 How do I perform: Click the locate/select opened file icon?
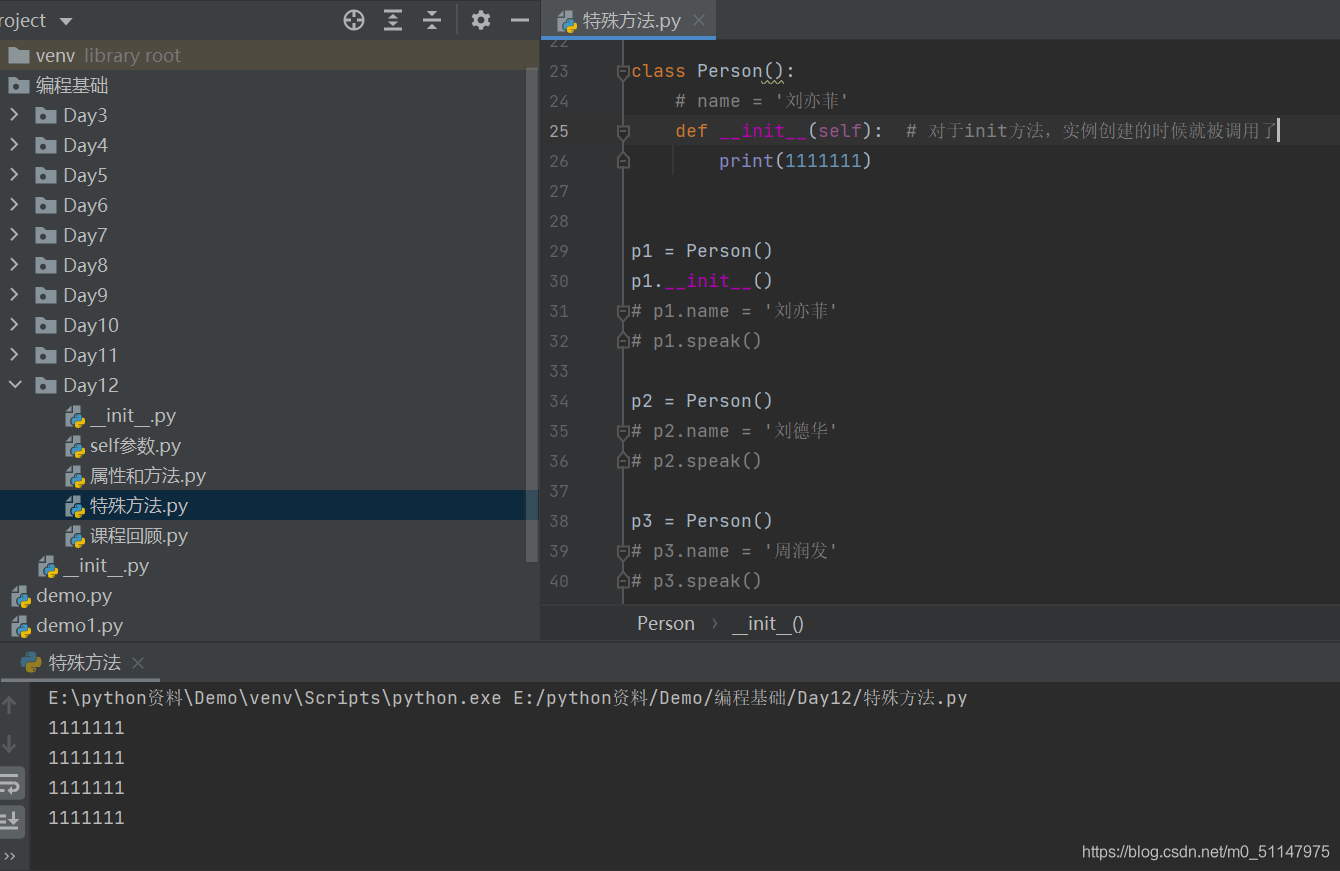pyautogui.click(x=354, y=20)
